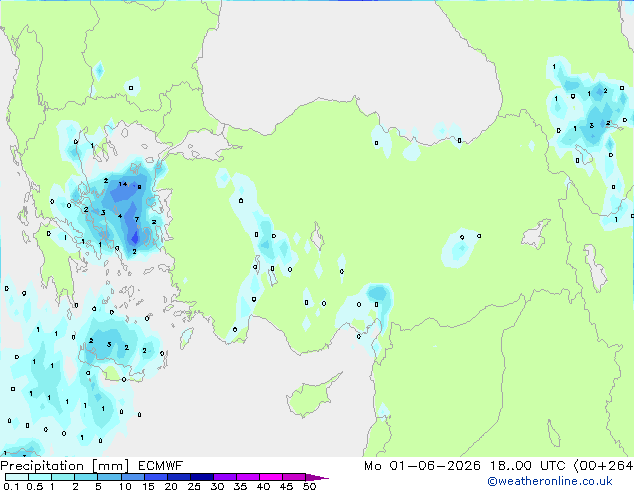Select the 0.5 to 1 mm legend swatch
This screenshot has height=490, width=634.
tap(40, 477)
